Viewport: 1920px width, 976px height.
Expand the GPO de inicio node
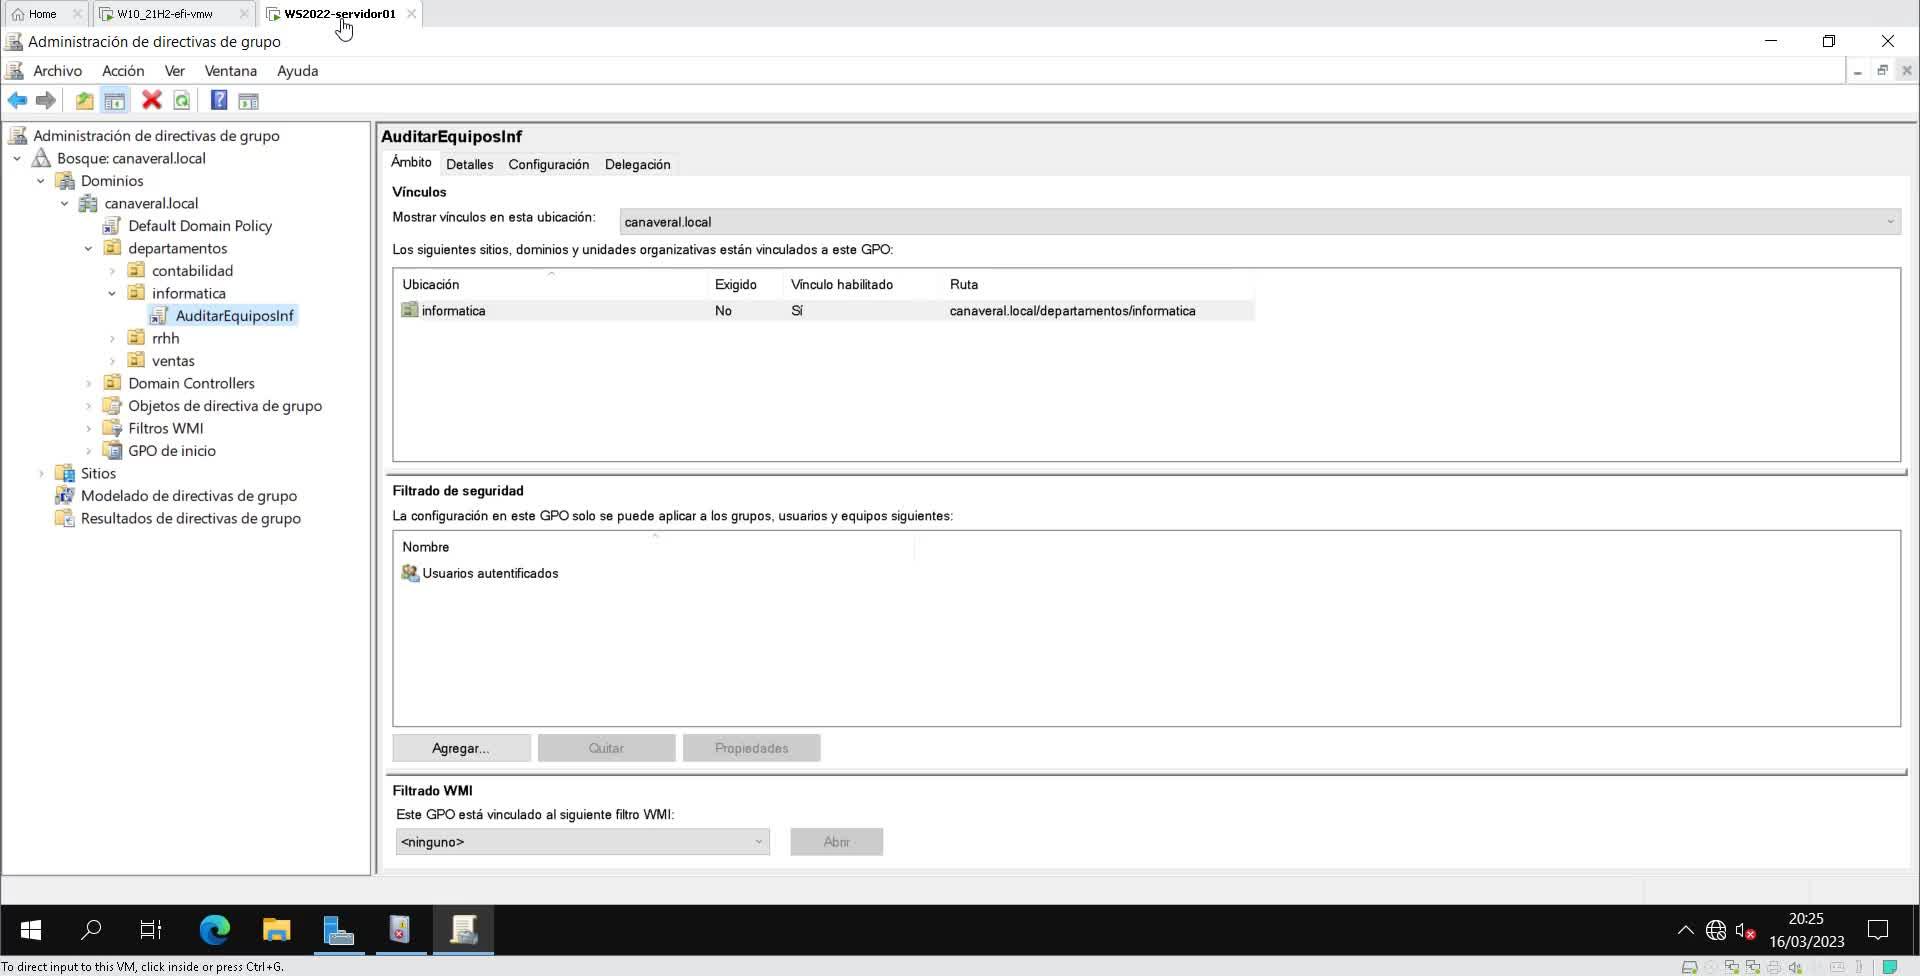click(x=89, y=451)
